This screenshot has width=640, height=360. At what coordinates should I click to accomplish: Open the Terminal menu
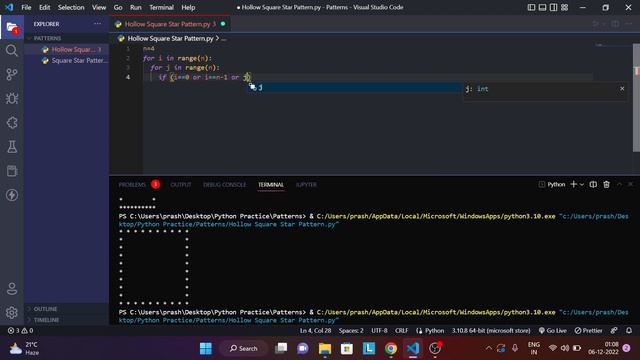click(161, 7)
